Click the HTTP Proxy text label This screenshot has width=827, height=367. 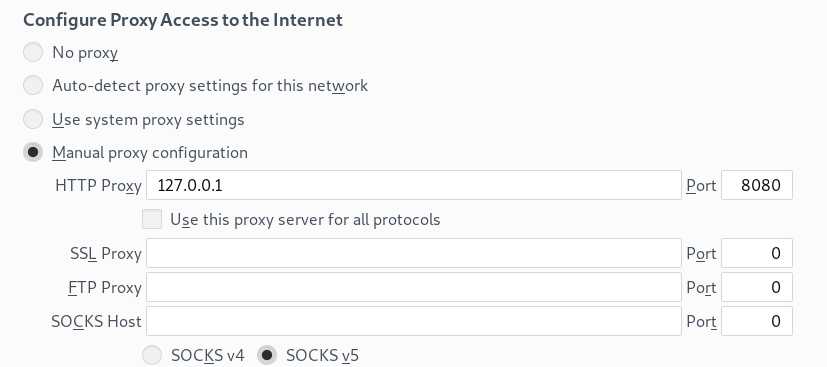(x=98, y=186)
